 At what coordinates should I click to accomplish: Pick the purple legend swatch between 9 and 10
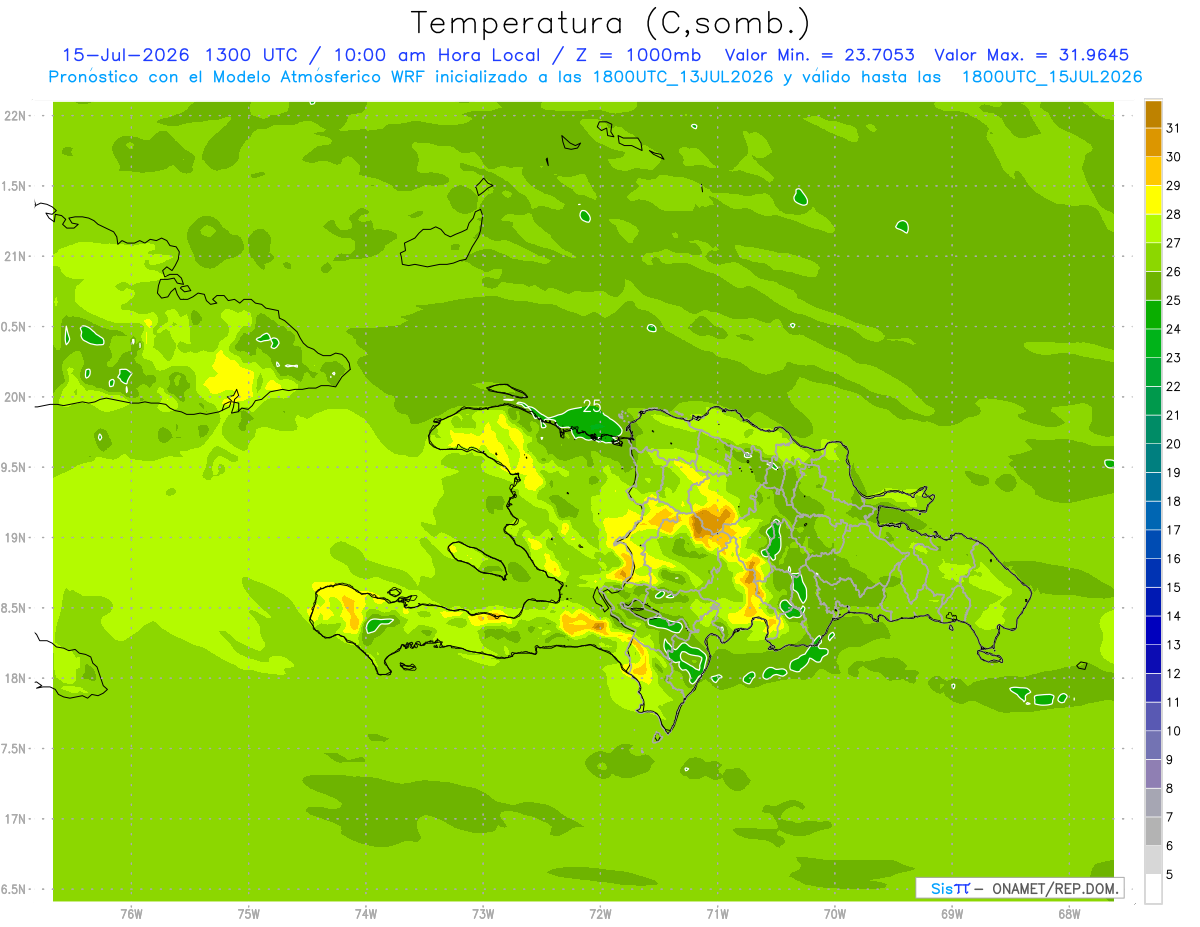pyautogui.click(x=1153, y=746)
